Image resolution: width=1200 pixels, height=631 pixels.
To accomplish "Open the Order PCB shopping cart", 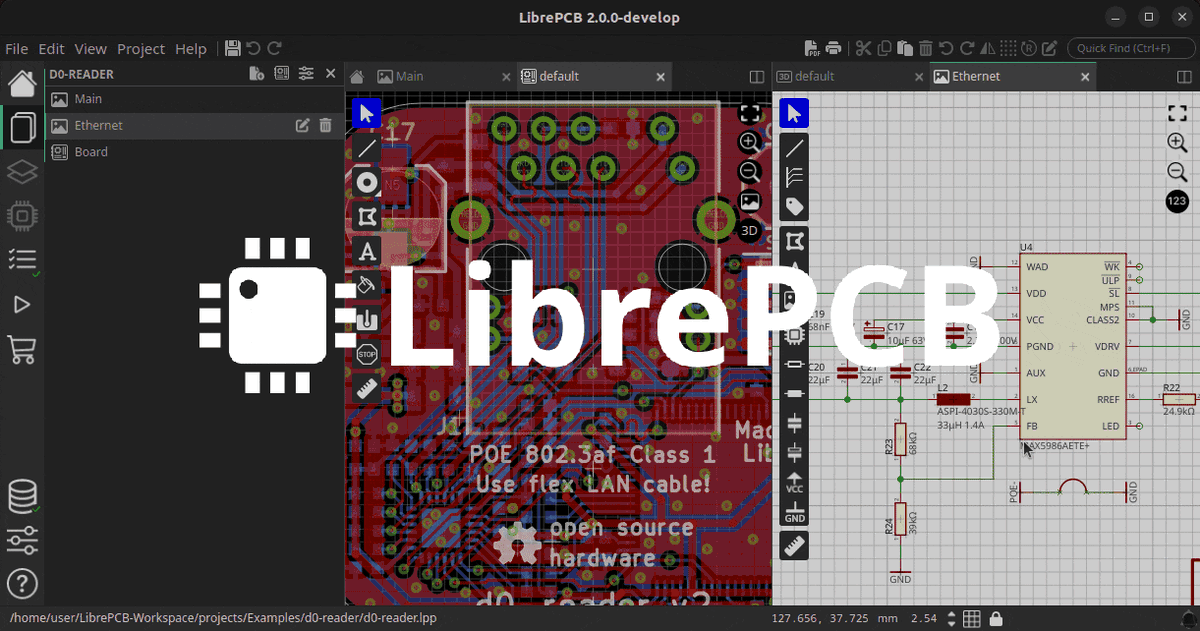I will pos(22,349).
